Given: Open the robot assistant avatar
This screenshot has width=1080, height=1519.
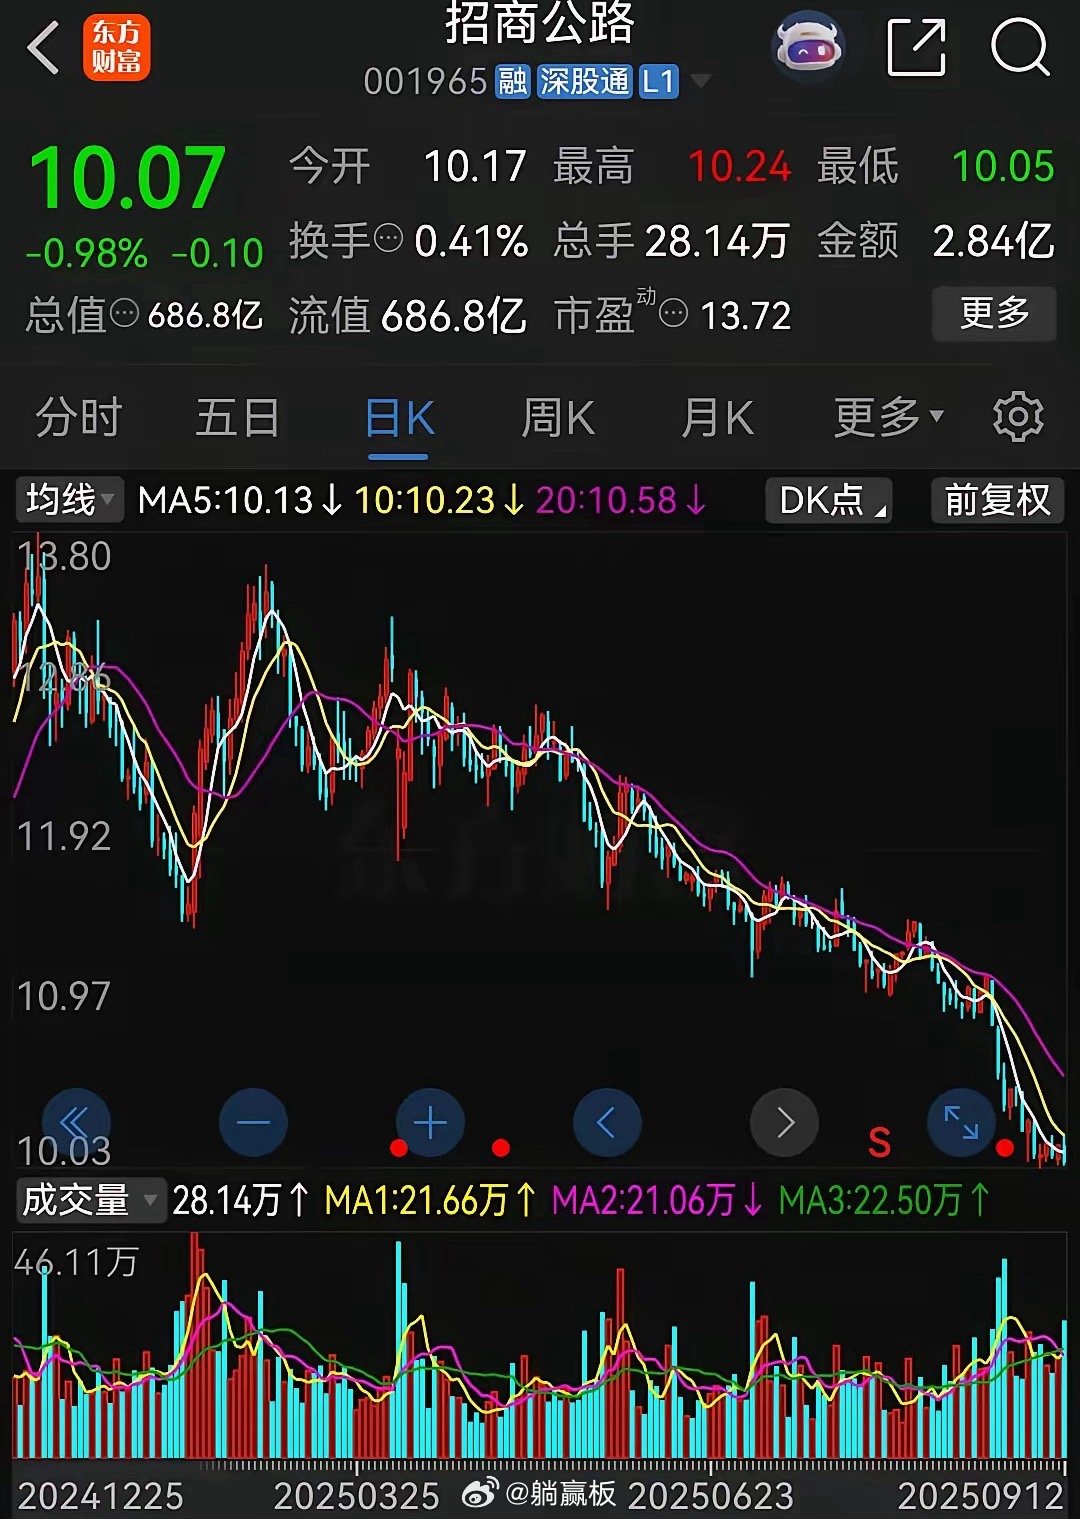Looking at the screenshot, I should pos(810,47).
